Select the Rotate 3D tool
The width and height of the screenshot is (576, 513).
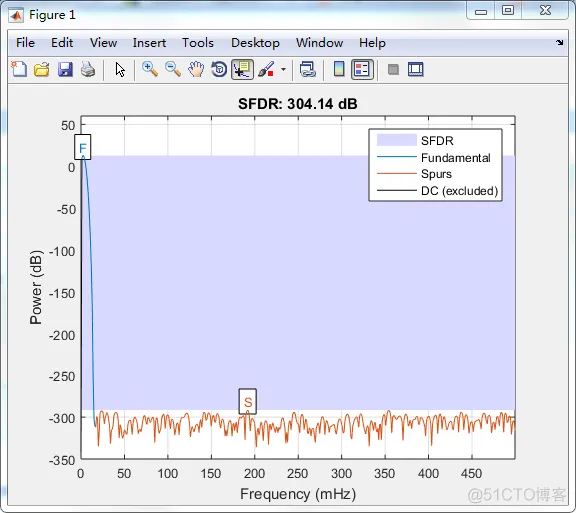[219, 69]
